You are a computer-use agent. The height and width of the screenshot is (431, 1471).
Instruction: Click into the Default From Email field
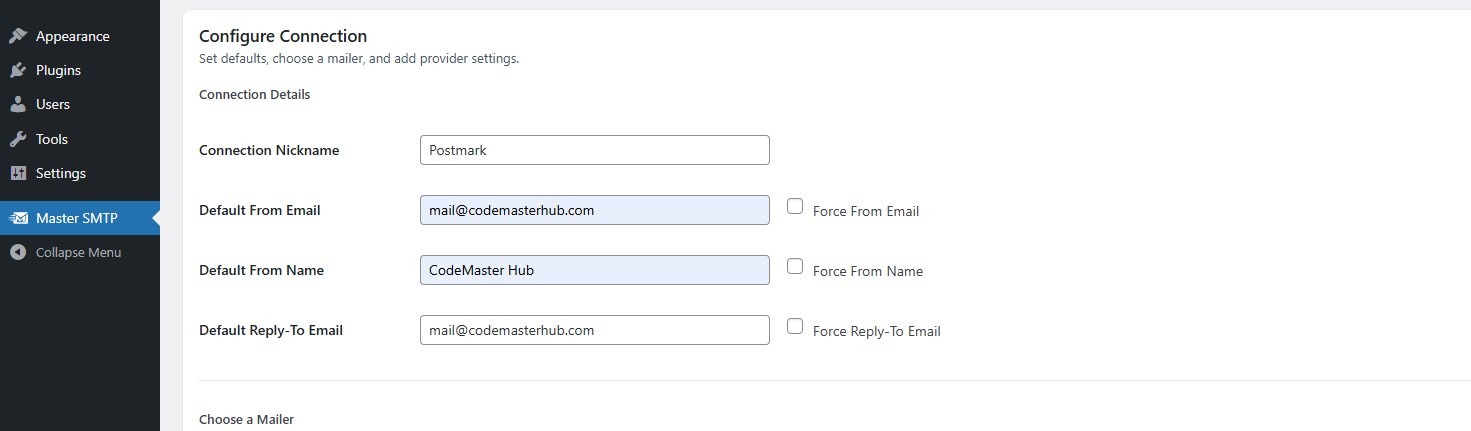(x=594, y=210)
